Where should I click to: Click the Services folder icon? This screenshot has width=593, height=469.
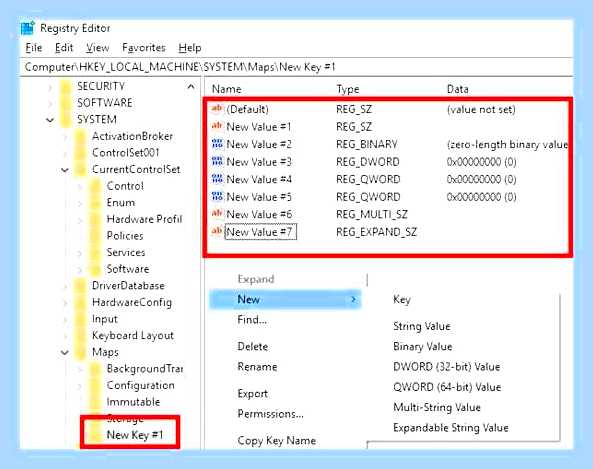(x=95, y=253)
